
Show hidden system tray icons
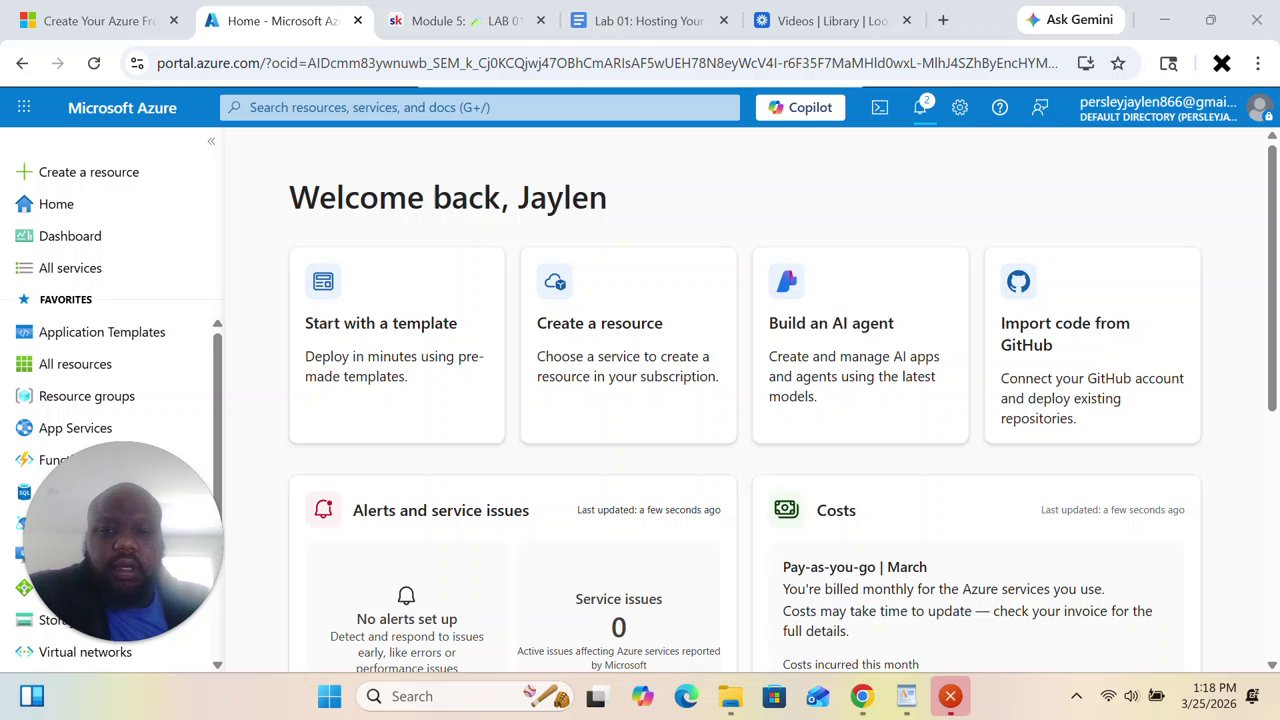click(1076, 696)
